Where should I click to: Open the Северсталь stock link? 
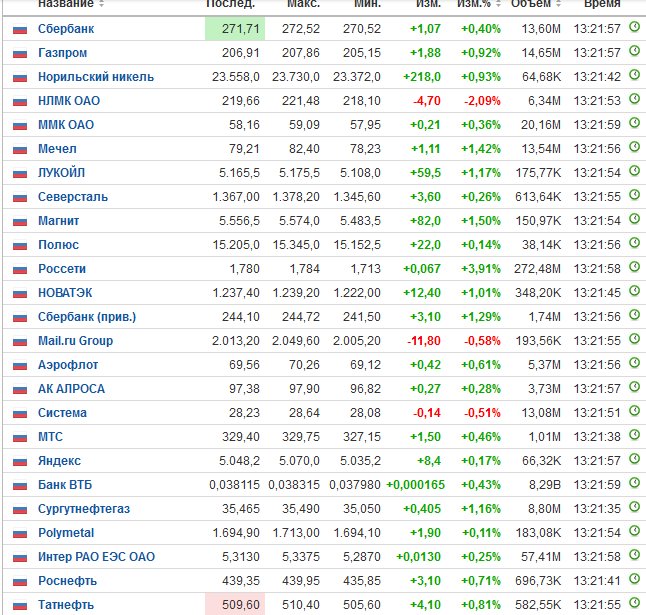pos(73,197)
